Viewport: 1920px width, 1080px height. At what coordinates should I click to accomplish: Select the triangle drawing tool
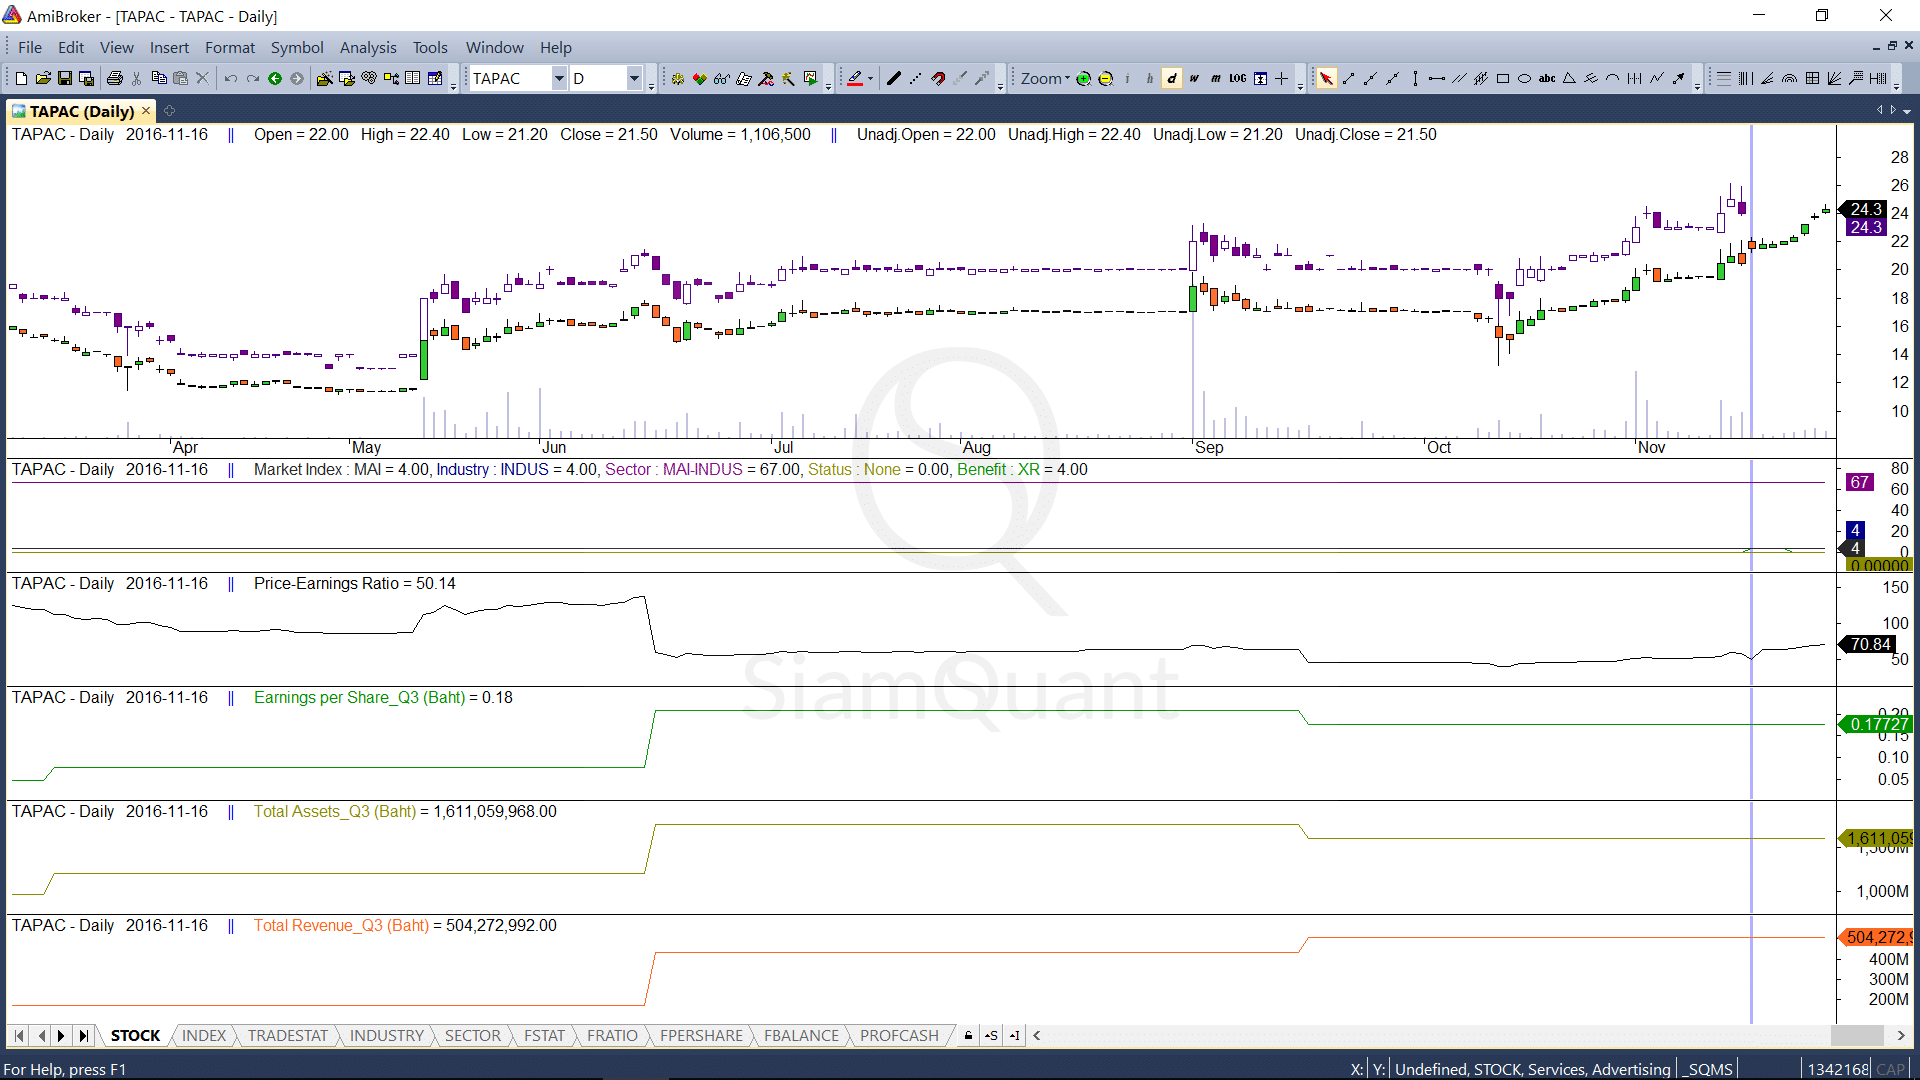point(1569,79)
